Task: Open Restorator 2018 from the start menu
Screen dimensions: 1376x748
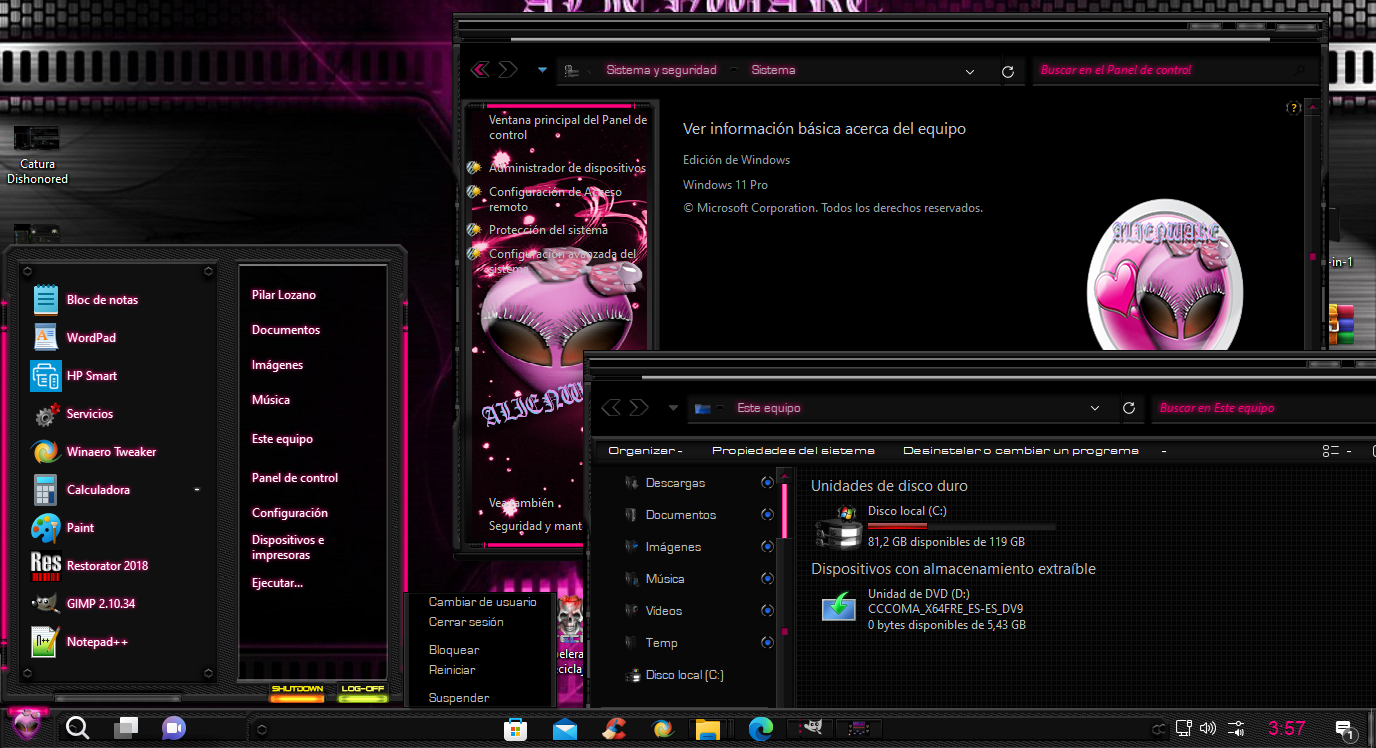Action: pos(108,565)
